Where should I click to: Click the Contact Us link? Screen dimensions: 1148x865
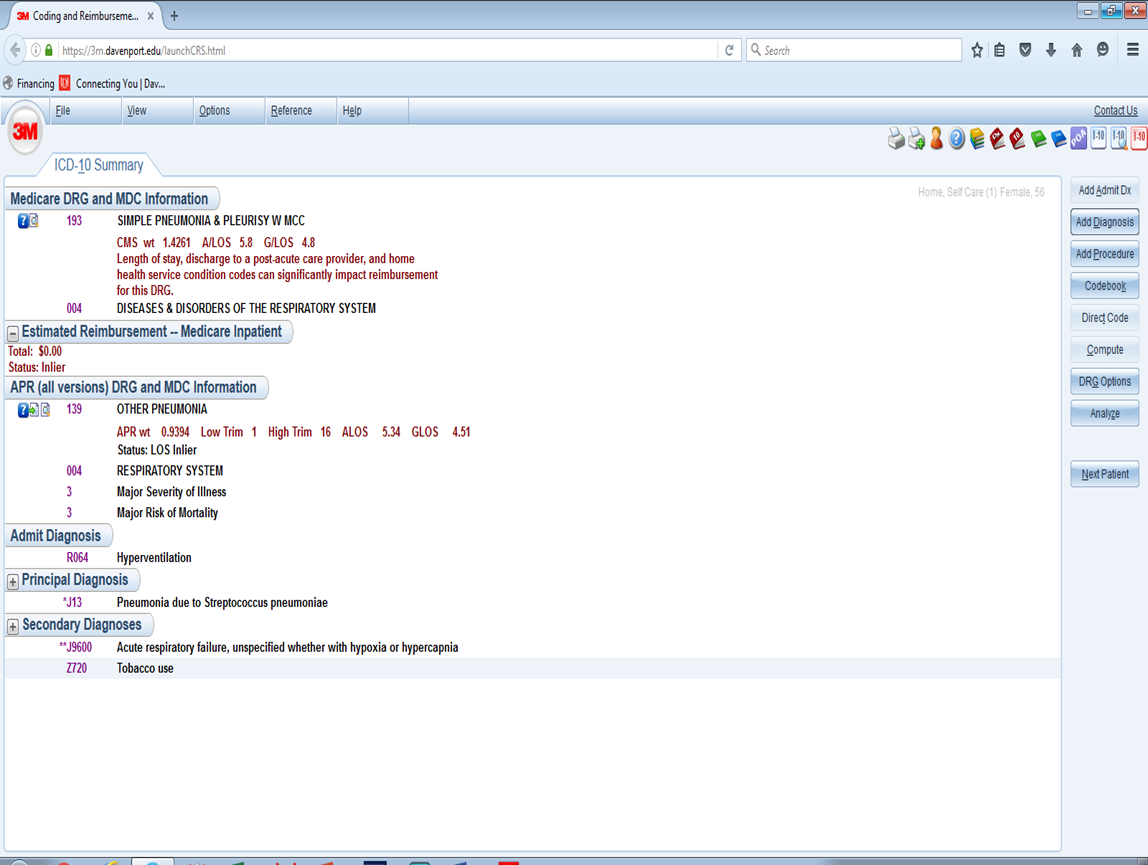(x=1114, y=110)
